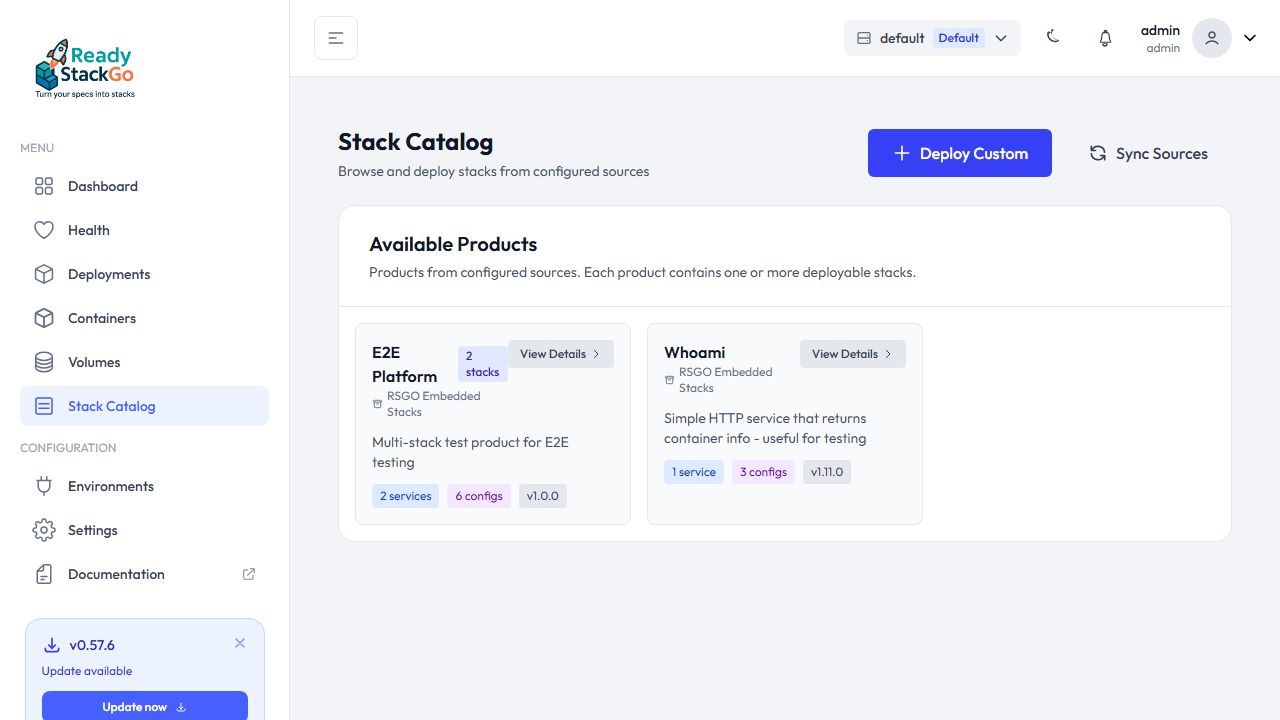The image size is (1280, 720).
Task: Open the Deployments icon
Action: [44, 274]
